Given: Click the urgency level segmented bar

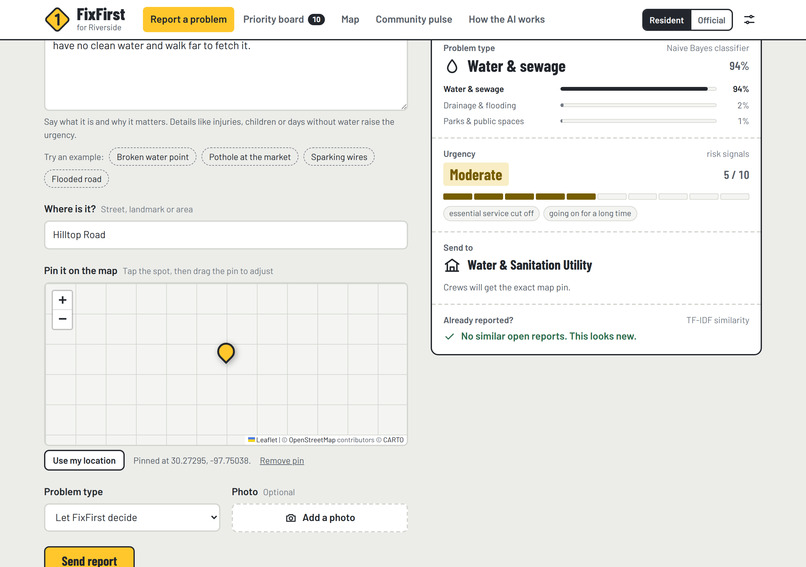Looking at the screenshot, I should coord(596,196).
